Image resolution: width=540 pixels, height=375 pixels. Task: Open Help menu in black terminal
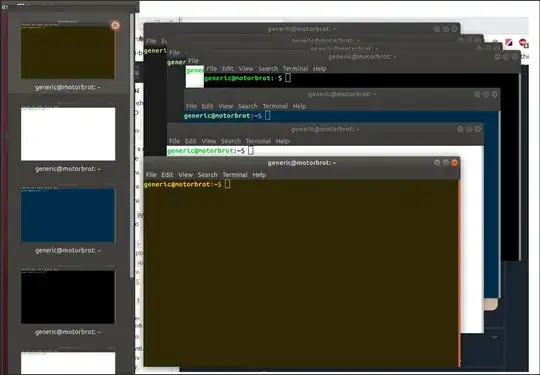point(320,69)
